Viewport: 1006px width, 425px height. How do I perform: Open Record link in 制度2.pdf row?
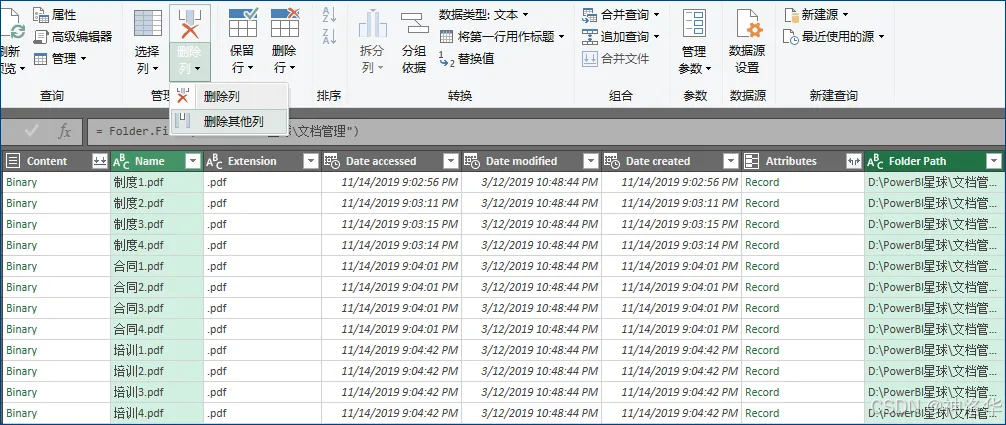pos(762,204)
